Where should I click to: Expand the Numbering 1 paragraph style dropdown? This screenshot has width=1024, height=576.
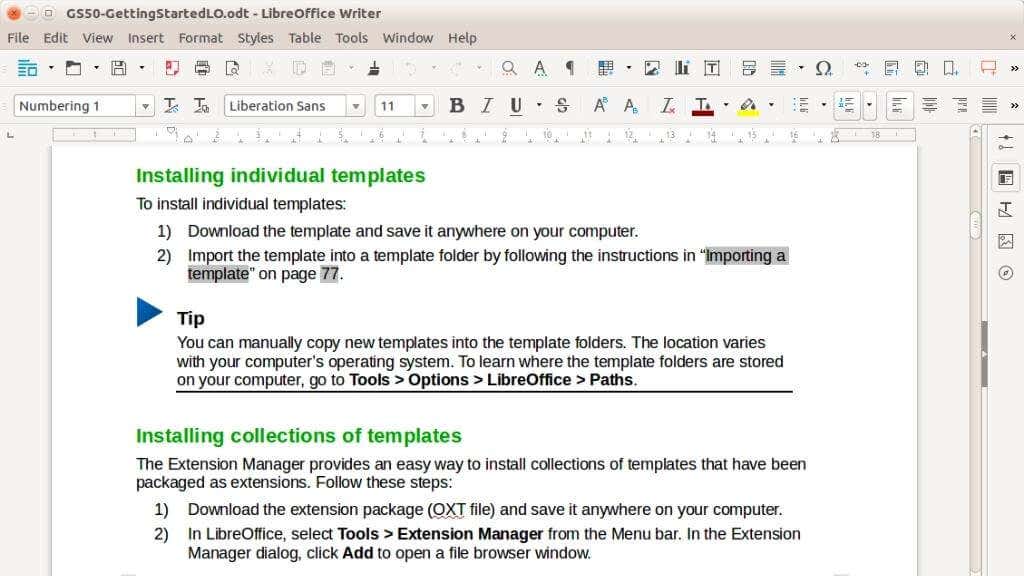pos(145,106)
